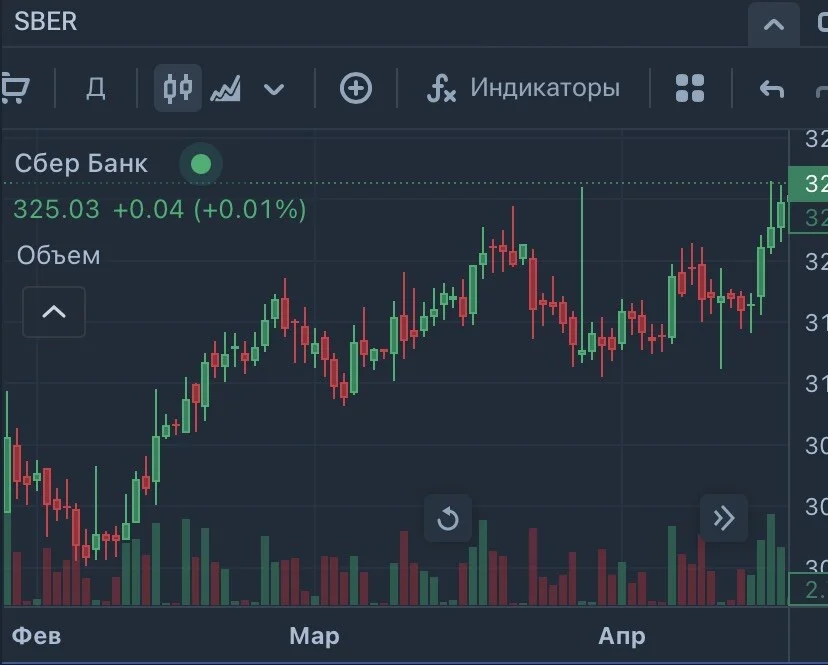Click the Апр label on the time axis
The image size is (828, 665).
(622, 636)
